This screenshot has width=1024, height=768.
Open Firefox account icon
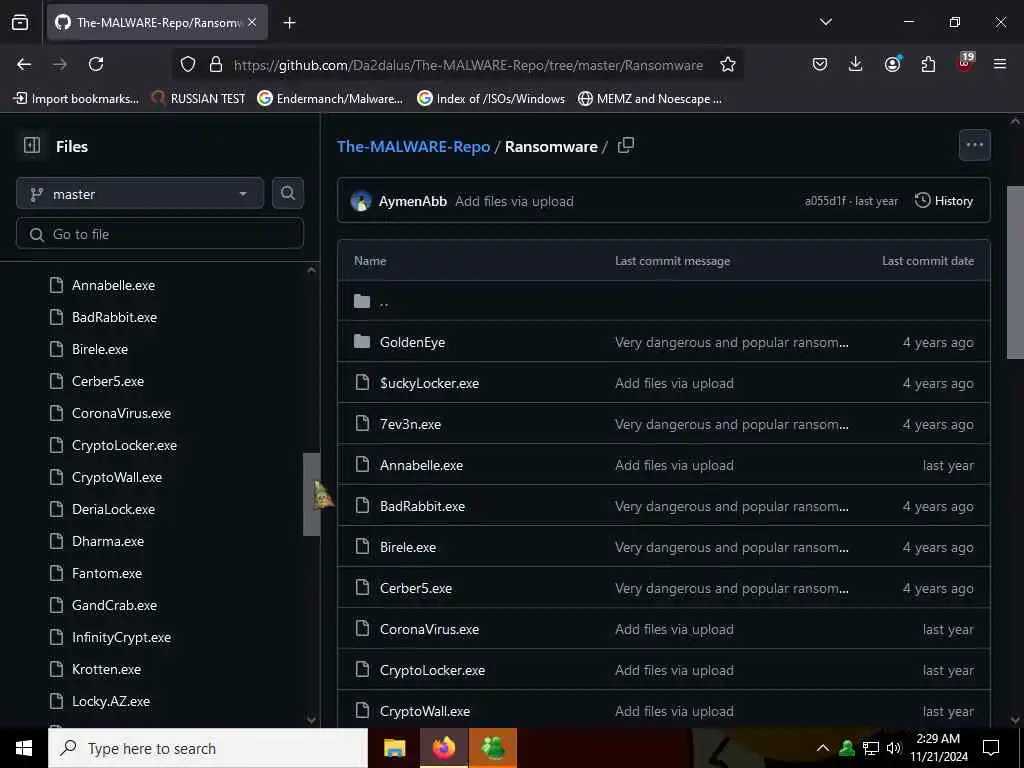[892, 64]
